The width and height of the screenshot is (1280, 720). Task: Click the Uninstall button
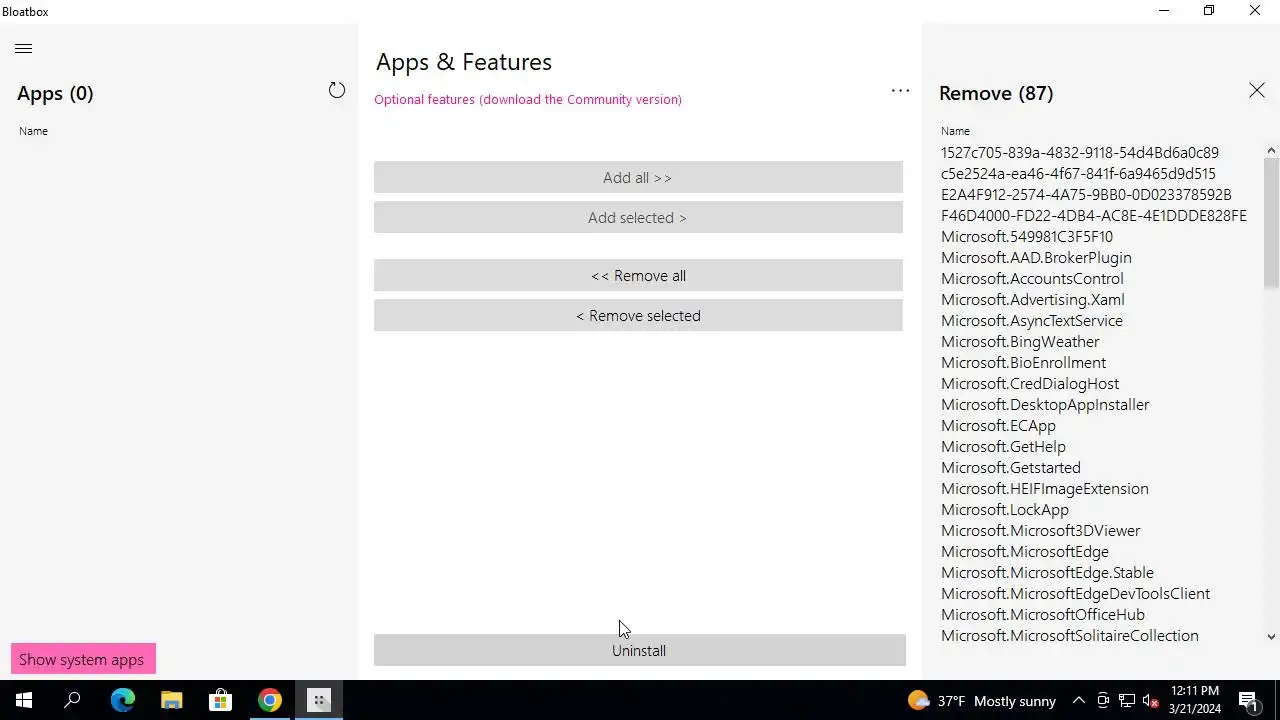(640, 650)
